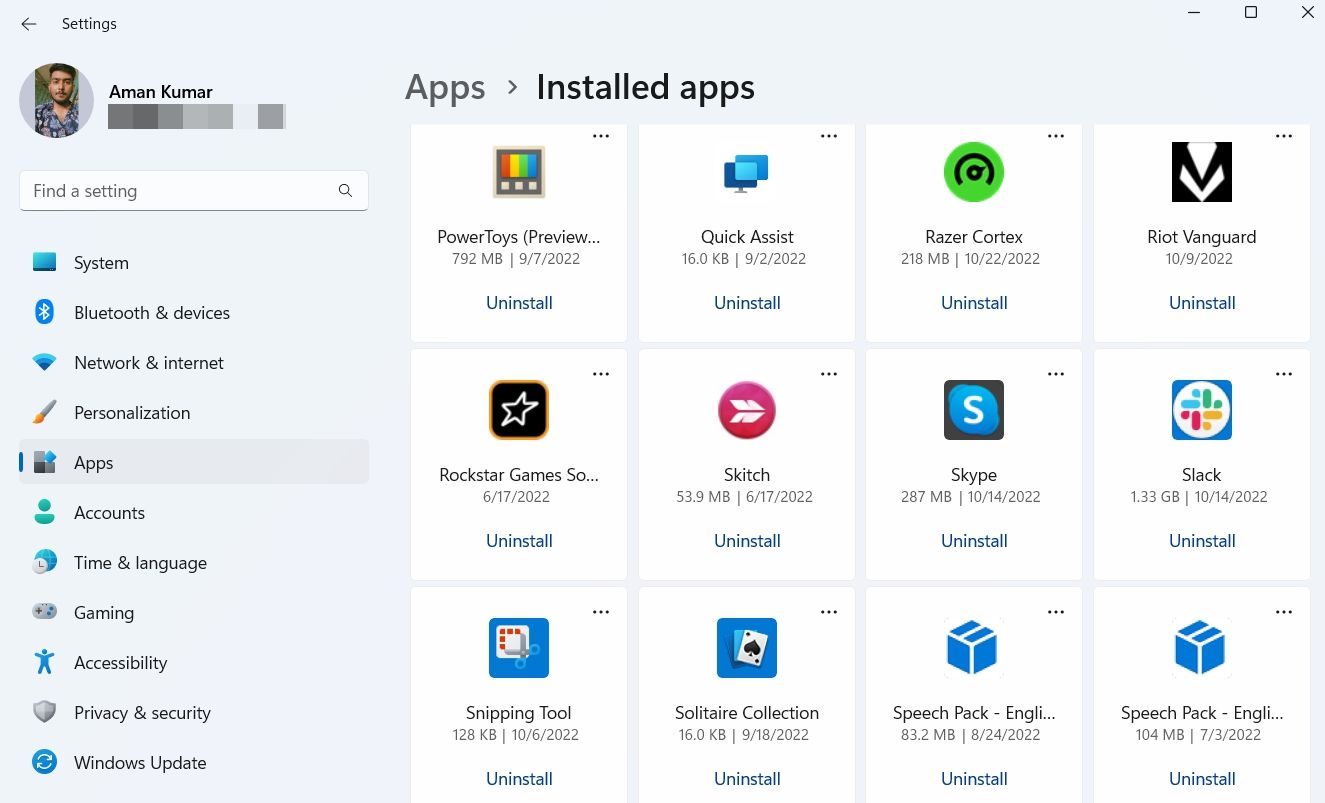Uninstall the 83.2 MB Speech Pack
Screen dimensions: 1325x803
(x=974, y=779)
